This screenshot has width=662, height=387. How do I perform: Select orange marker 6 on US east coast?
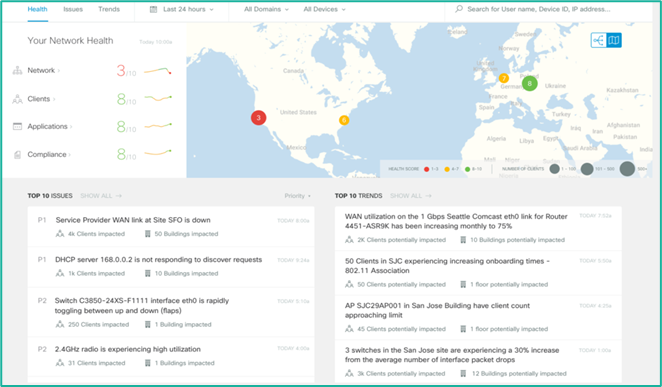pyautogui.click(x=344, y=120)
